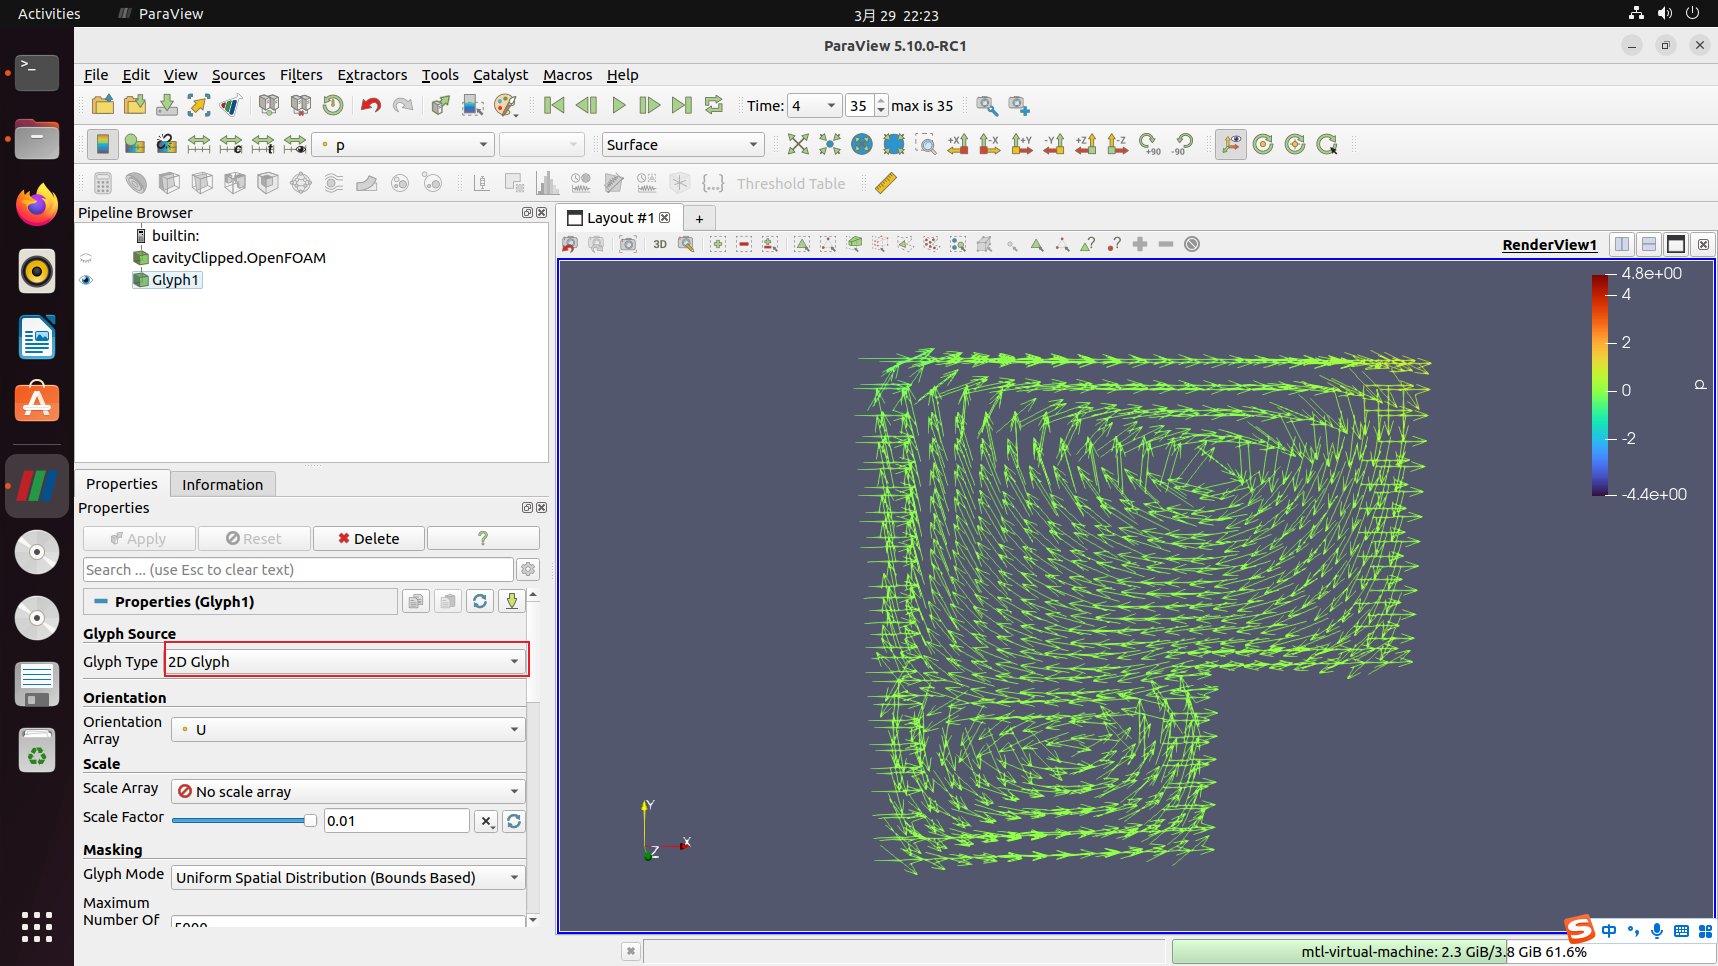Open Firefox from the dock

pyautogui.click(x=37, y=205)
